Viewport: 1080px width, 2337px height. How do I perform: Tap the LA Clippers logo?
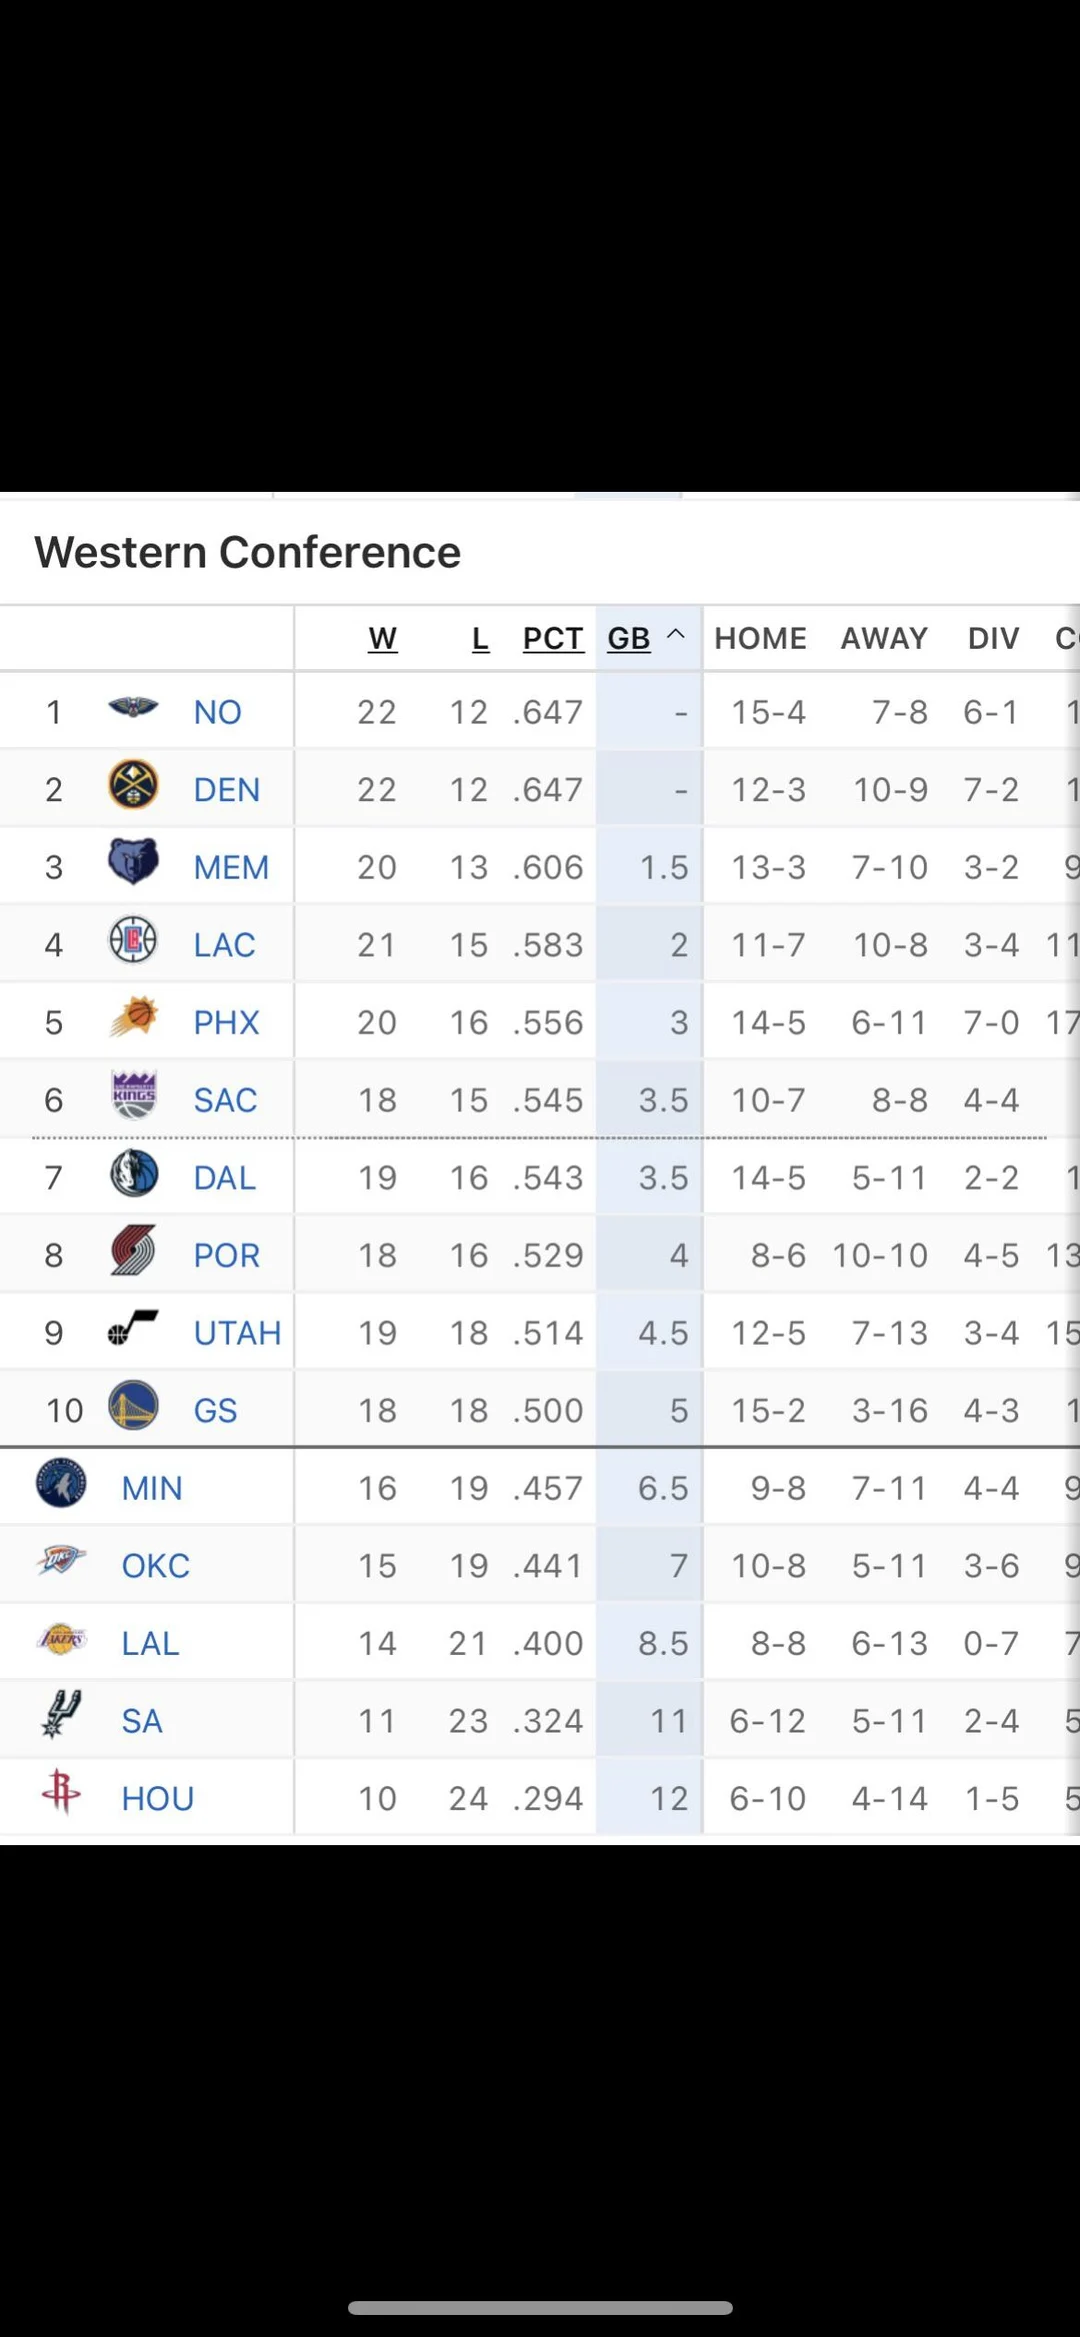(133, 940)
